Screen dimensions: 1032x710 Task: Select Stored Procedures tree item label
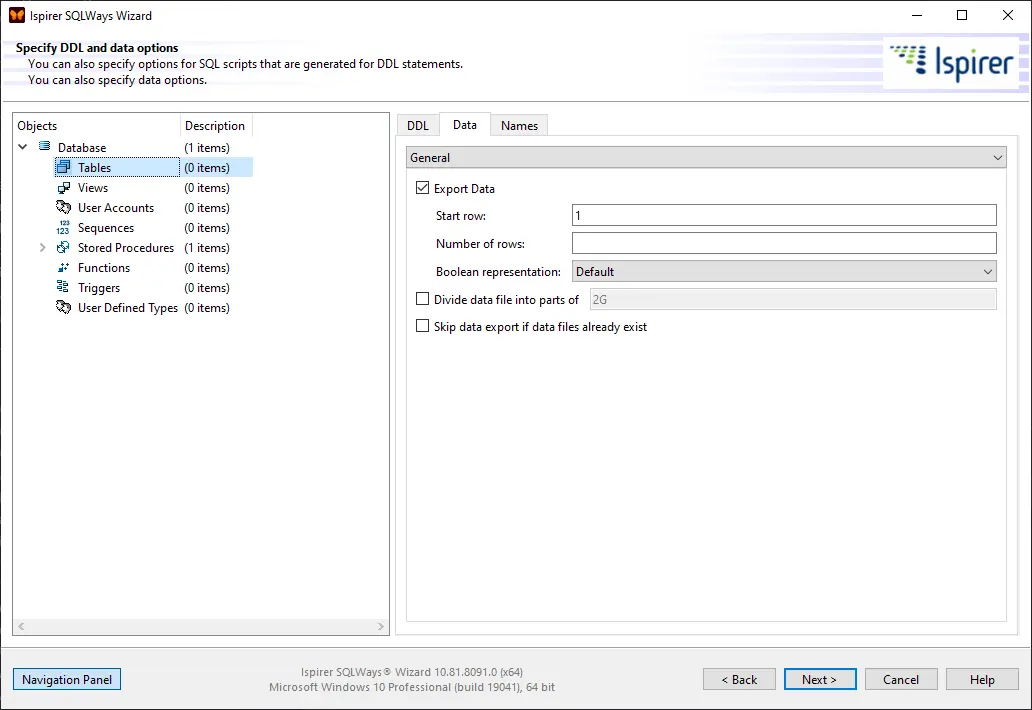[126, 247]
